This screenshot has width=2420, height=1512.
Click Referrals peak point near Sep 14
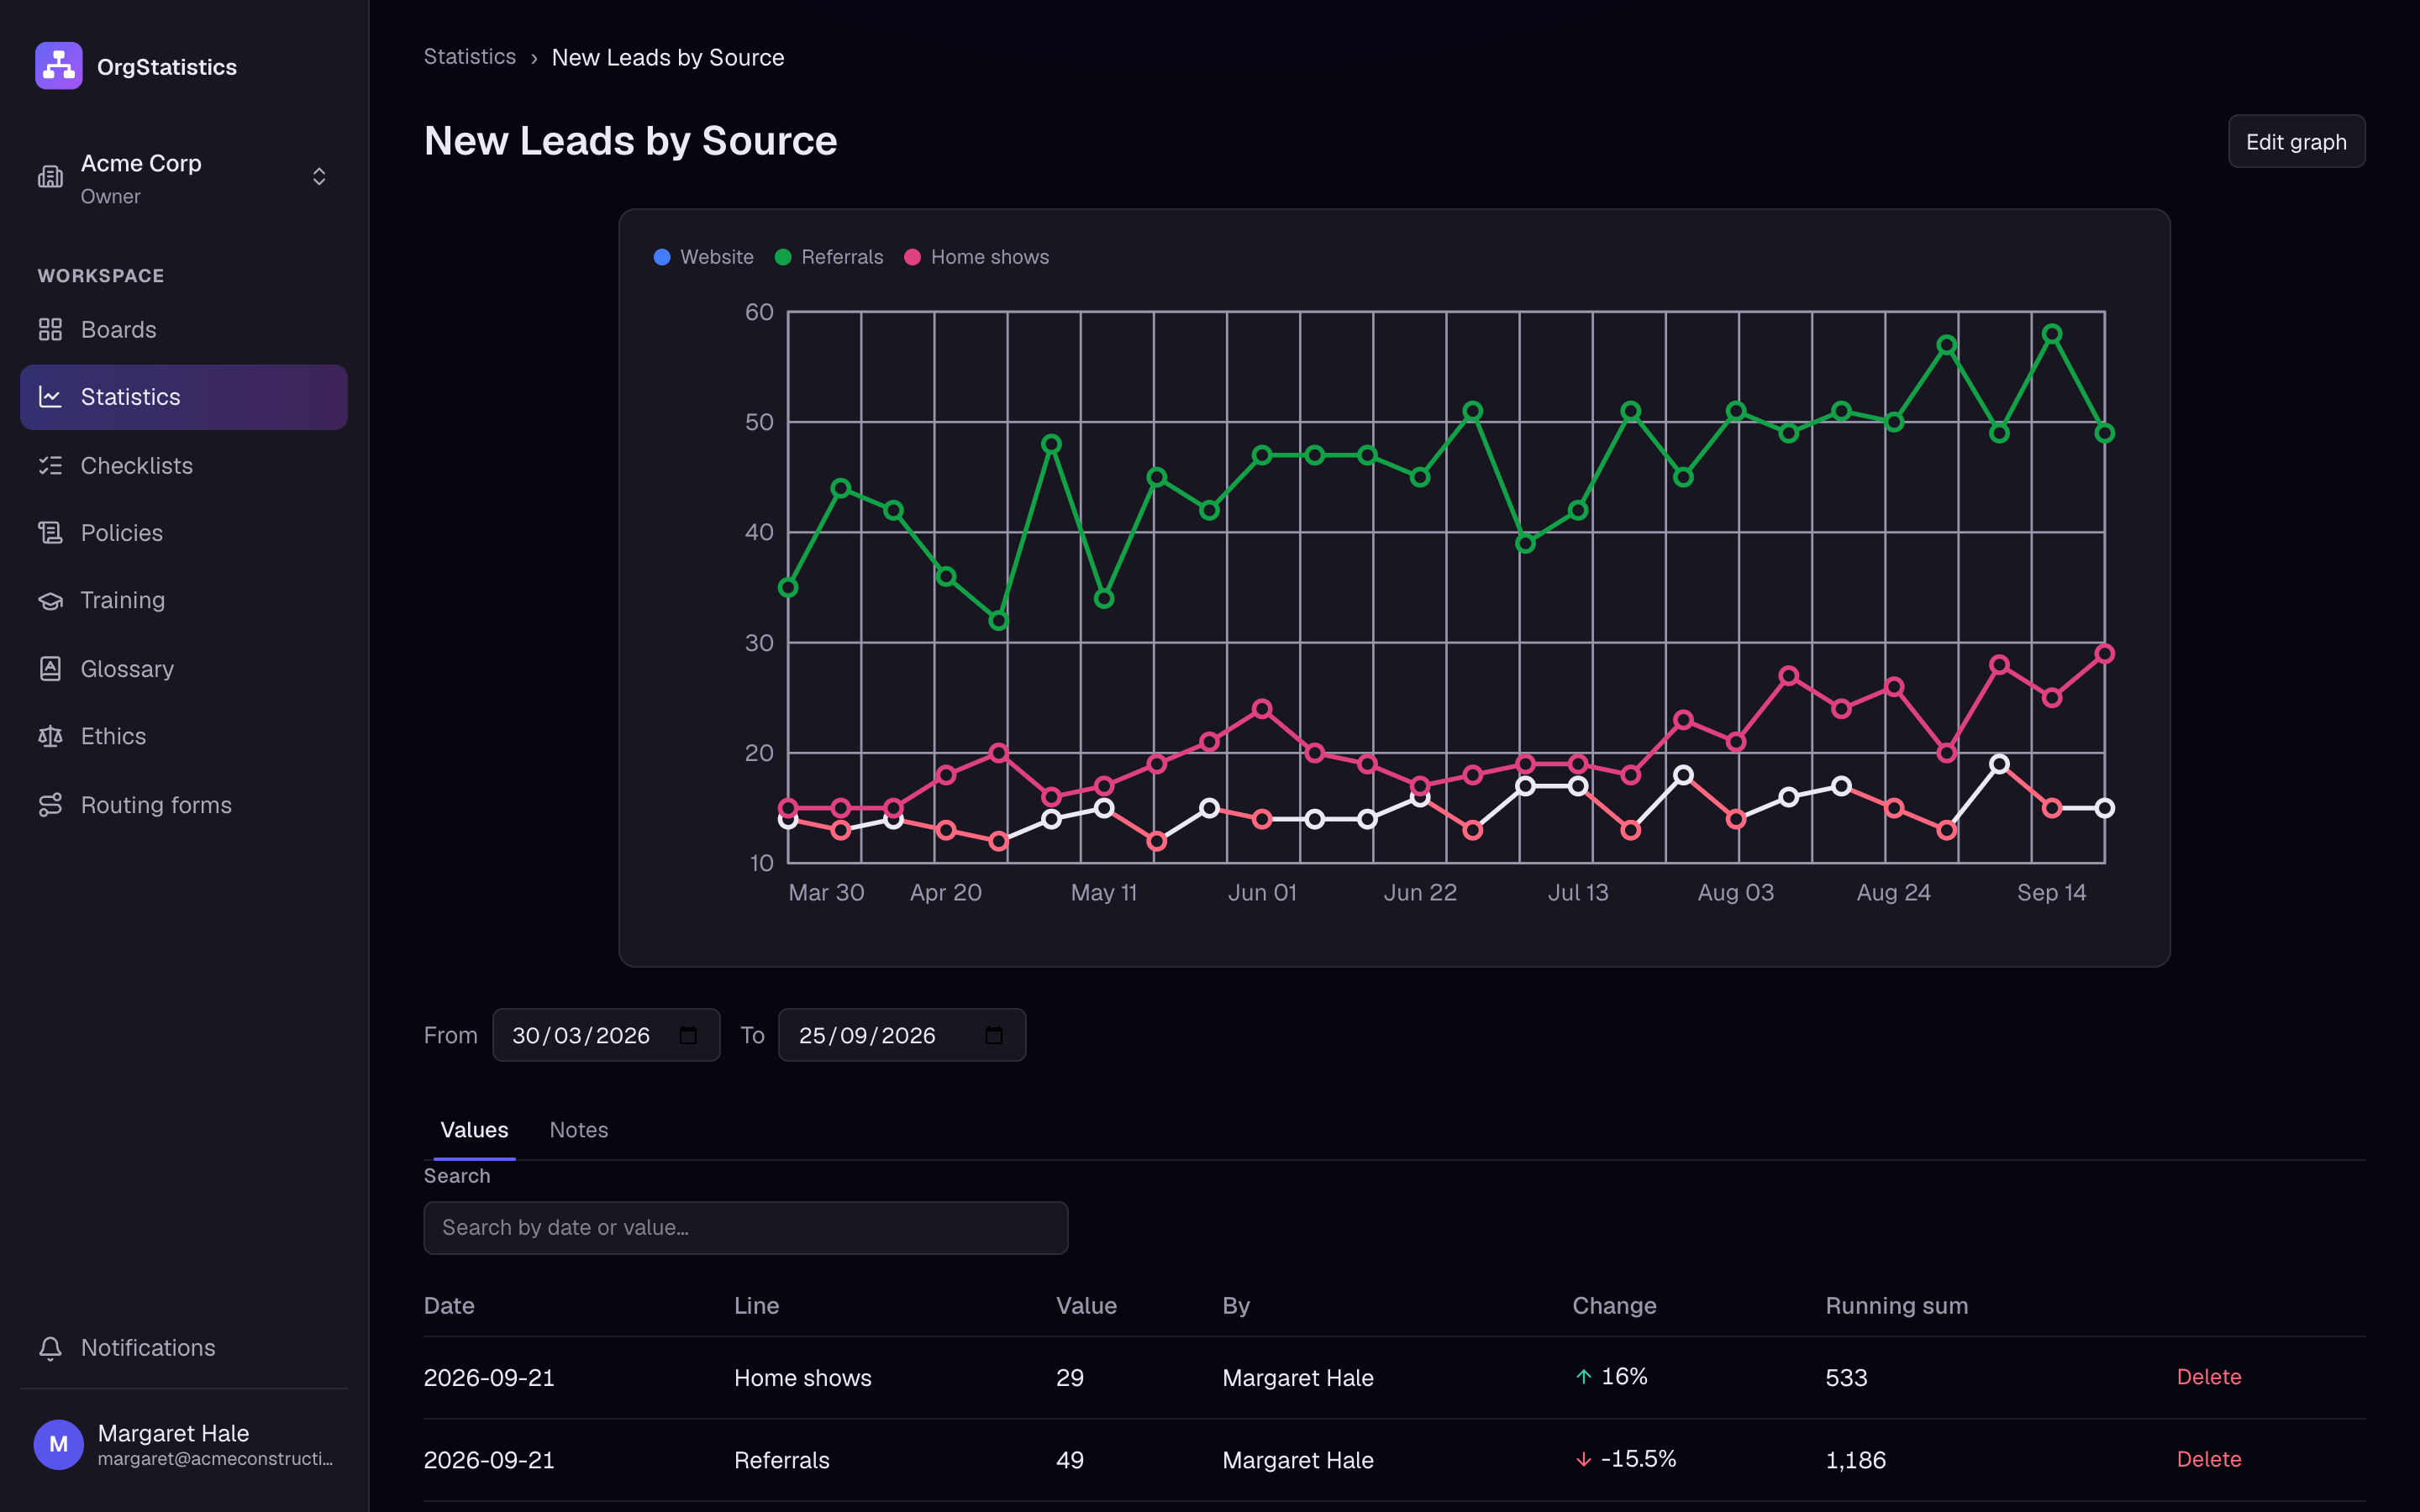tap(2052, 334)
